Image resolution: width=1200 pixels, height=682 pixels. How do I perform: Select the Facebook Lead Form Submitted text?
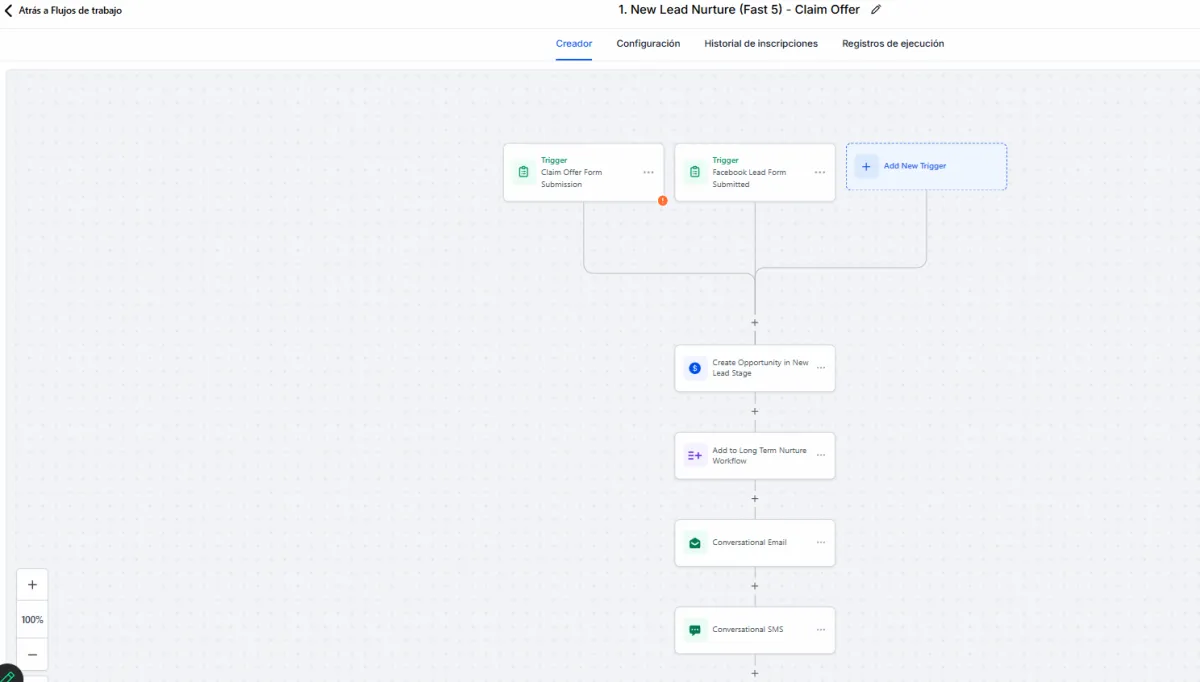(749, 178)
